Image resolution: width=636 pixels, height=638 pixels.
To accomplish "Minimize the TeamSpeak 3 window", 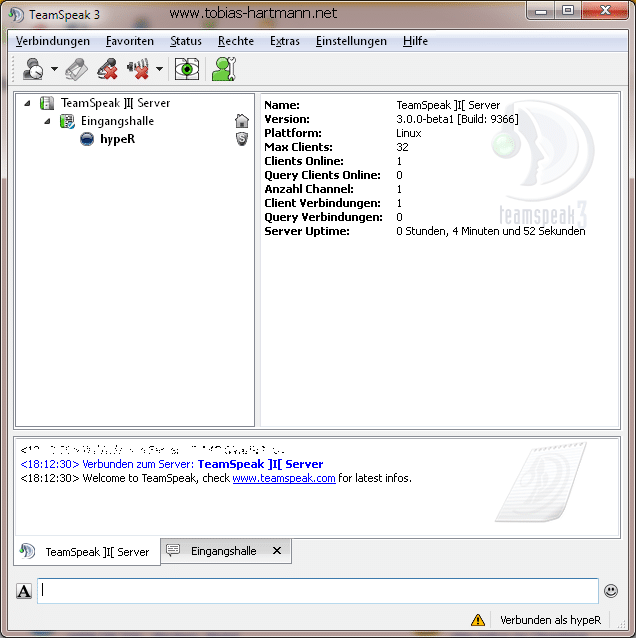I will pos(541,11).
